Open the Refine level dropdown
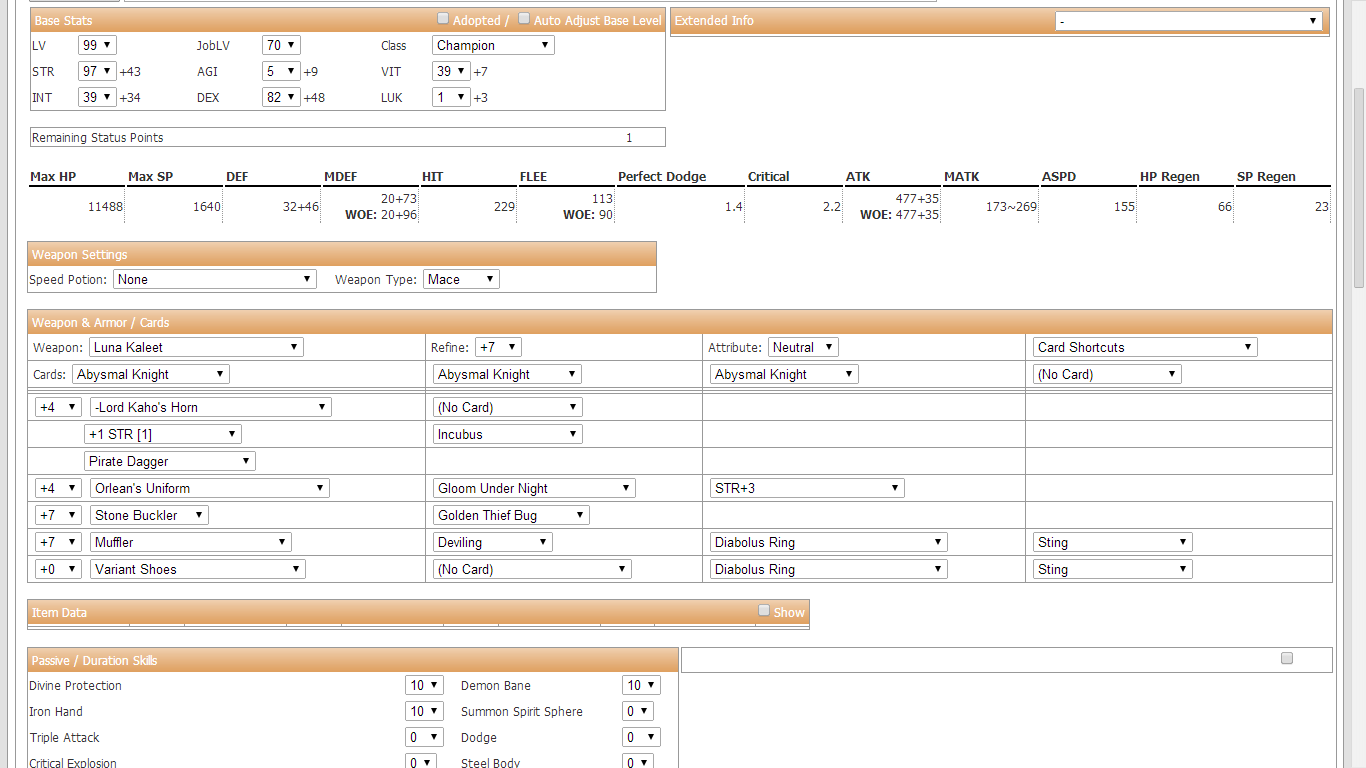This screenshot has width=1366, height=768. tap(497, 346)
